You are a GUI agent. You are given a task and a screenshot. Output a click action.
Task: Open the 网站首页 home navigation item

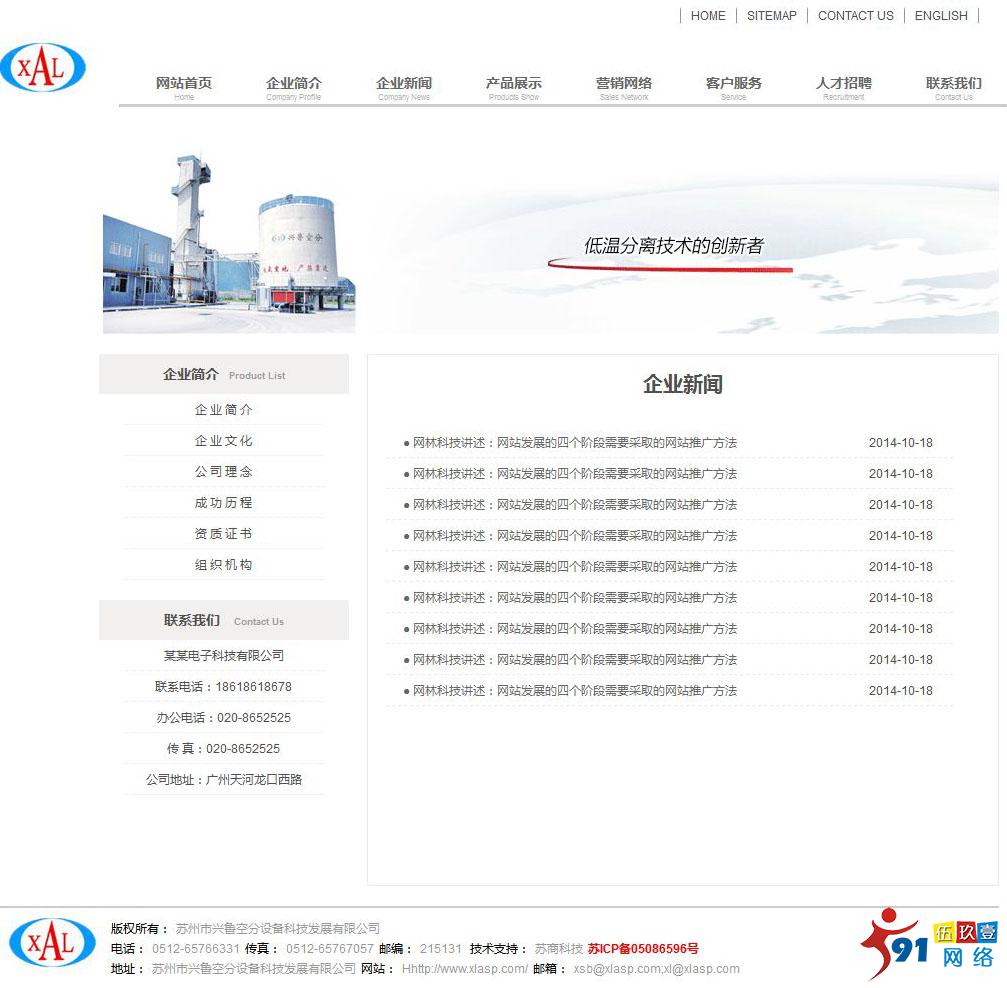(183, 86)
